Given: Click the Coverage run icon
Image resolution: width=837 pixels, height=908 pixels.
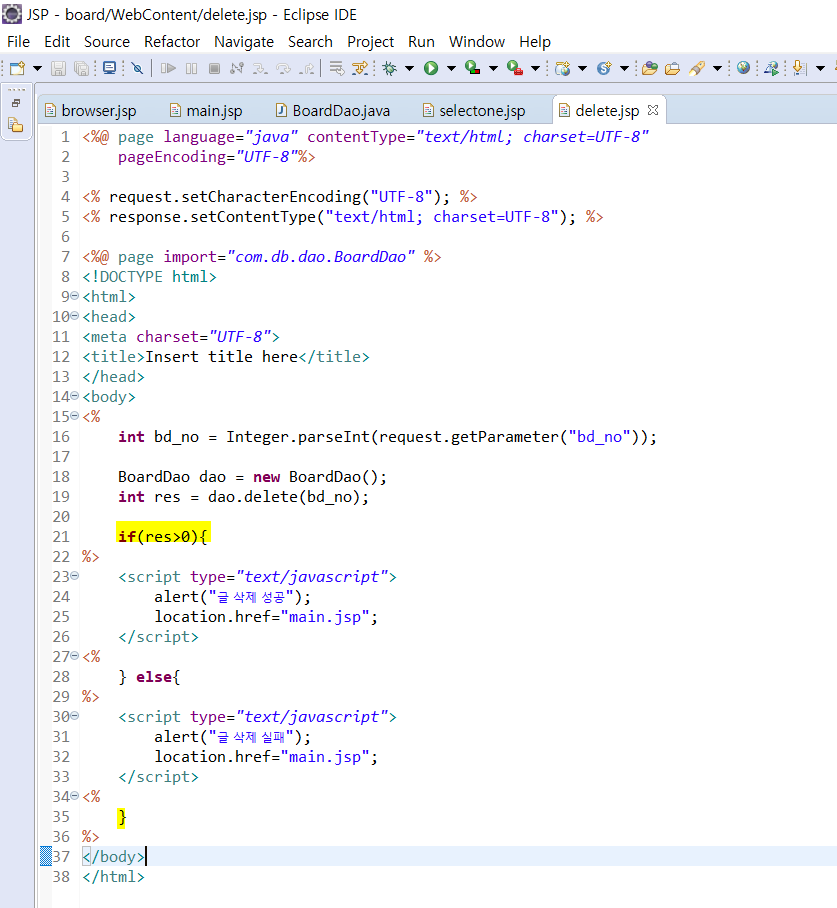Looking at the screenshot, I should (473, 68).
